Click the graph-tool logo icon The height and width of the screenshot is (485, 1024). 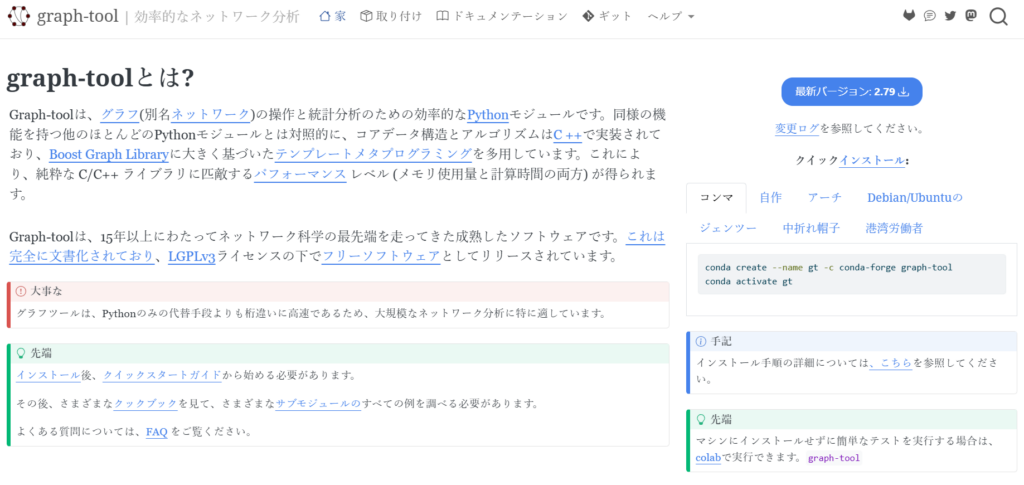[x=18, y=16]
